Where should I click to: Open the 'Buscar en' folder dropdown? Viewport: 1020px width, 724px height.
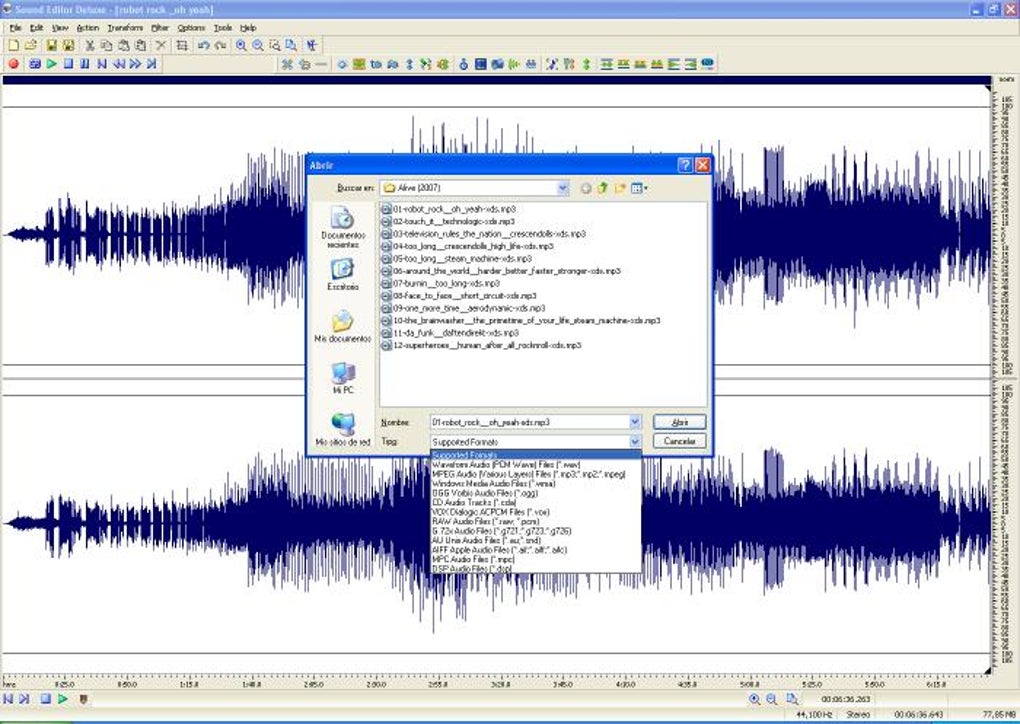coord(563,188)
